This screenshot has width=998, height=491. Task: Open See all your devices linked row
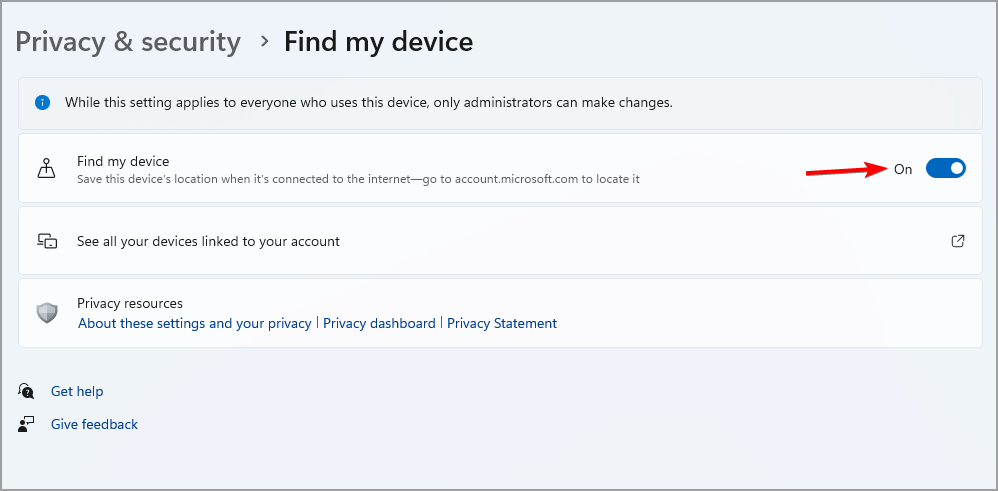pos(208,241)
